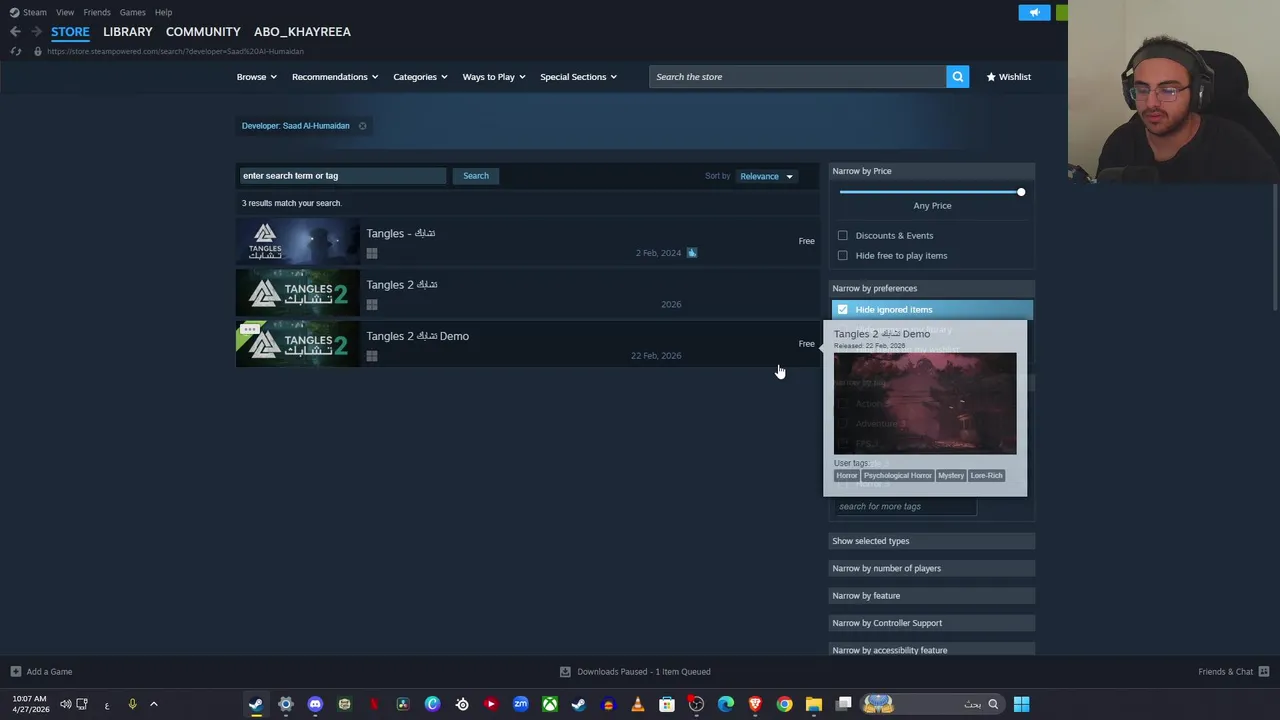The width and height of the screenshot is (1280, 720).
Task: Expand Narrow by Controller Support section
Action: tap(931, 623)
